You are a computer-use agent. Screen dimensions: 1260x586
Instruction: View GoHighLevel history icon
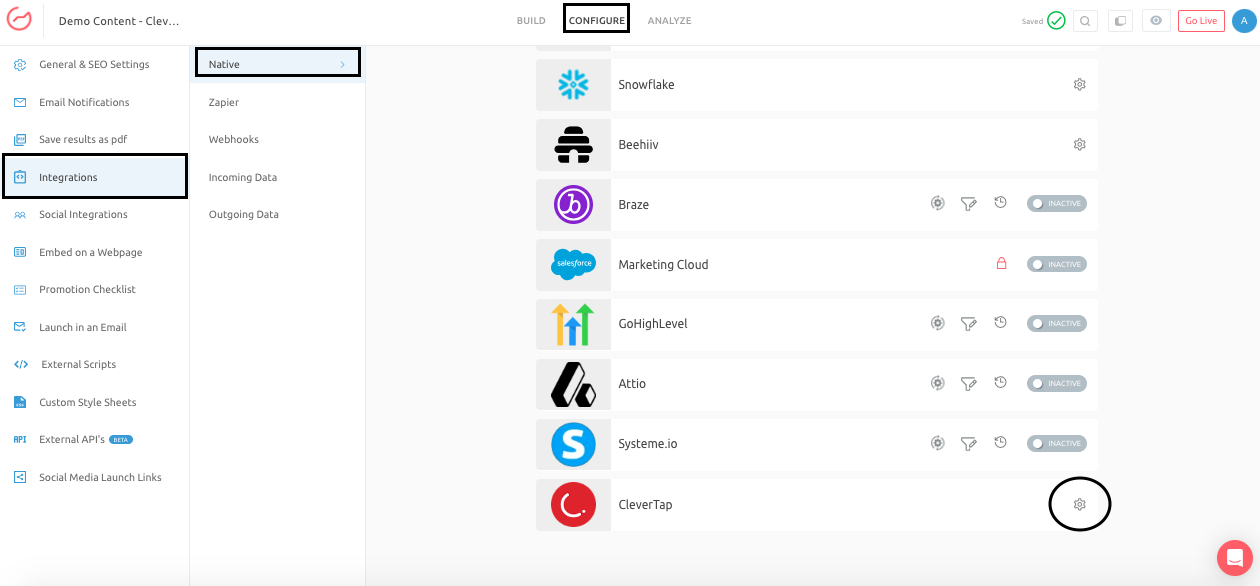(x=1000, y=323)
